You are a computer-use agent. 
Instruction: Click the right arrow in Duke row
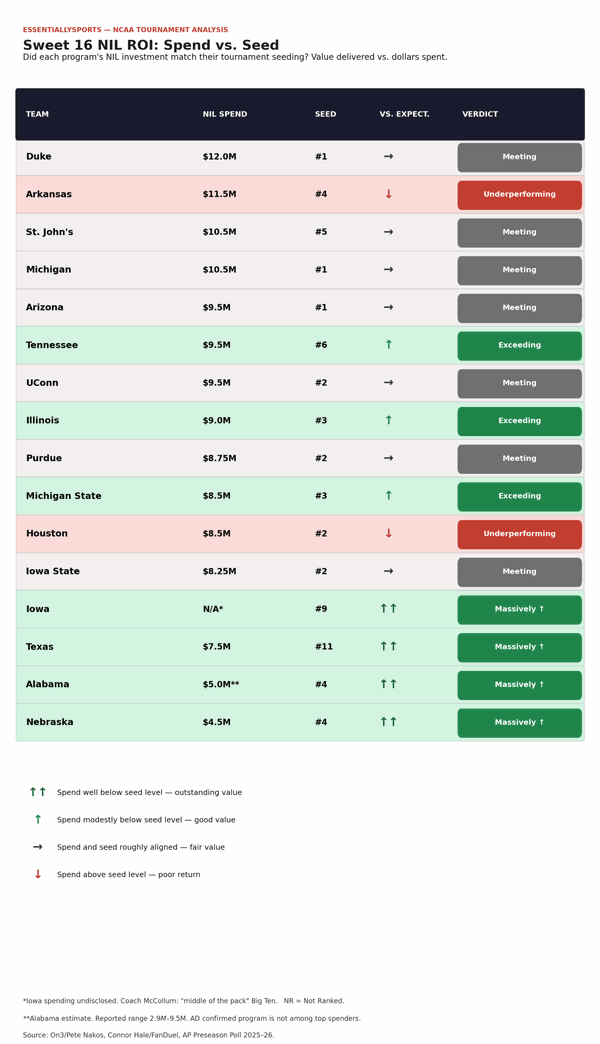click(x=389, y=157)
